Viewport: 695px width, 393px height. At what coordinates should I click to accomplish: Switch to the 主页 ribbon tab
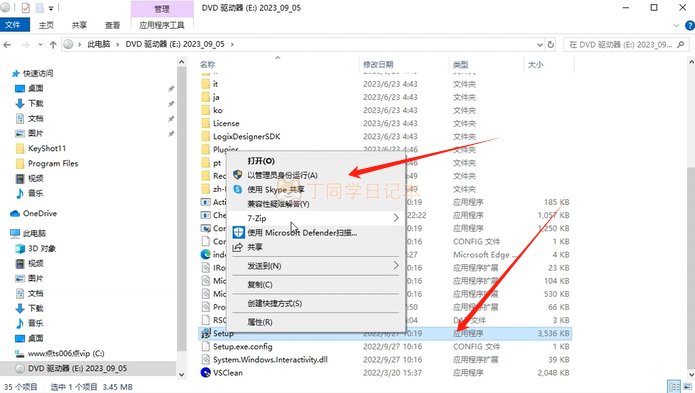[x=46, y=25]
